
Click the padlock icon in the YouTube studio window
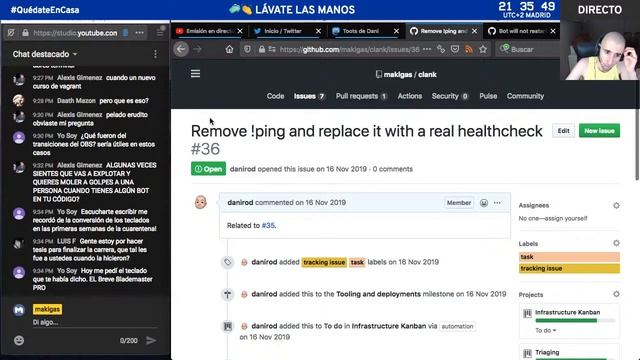click(25, 33)
